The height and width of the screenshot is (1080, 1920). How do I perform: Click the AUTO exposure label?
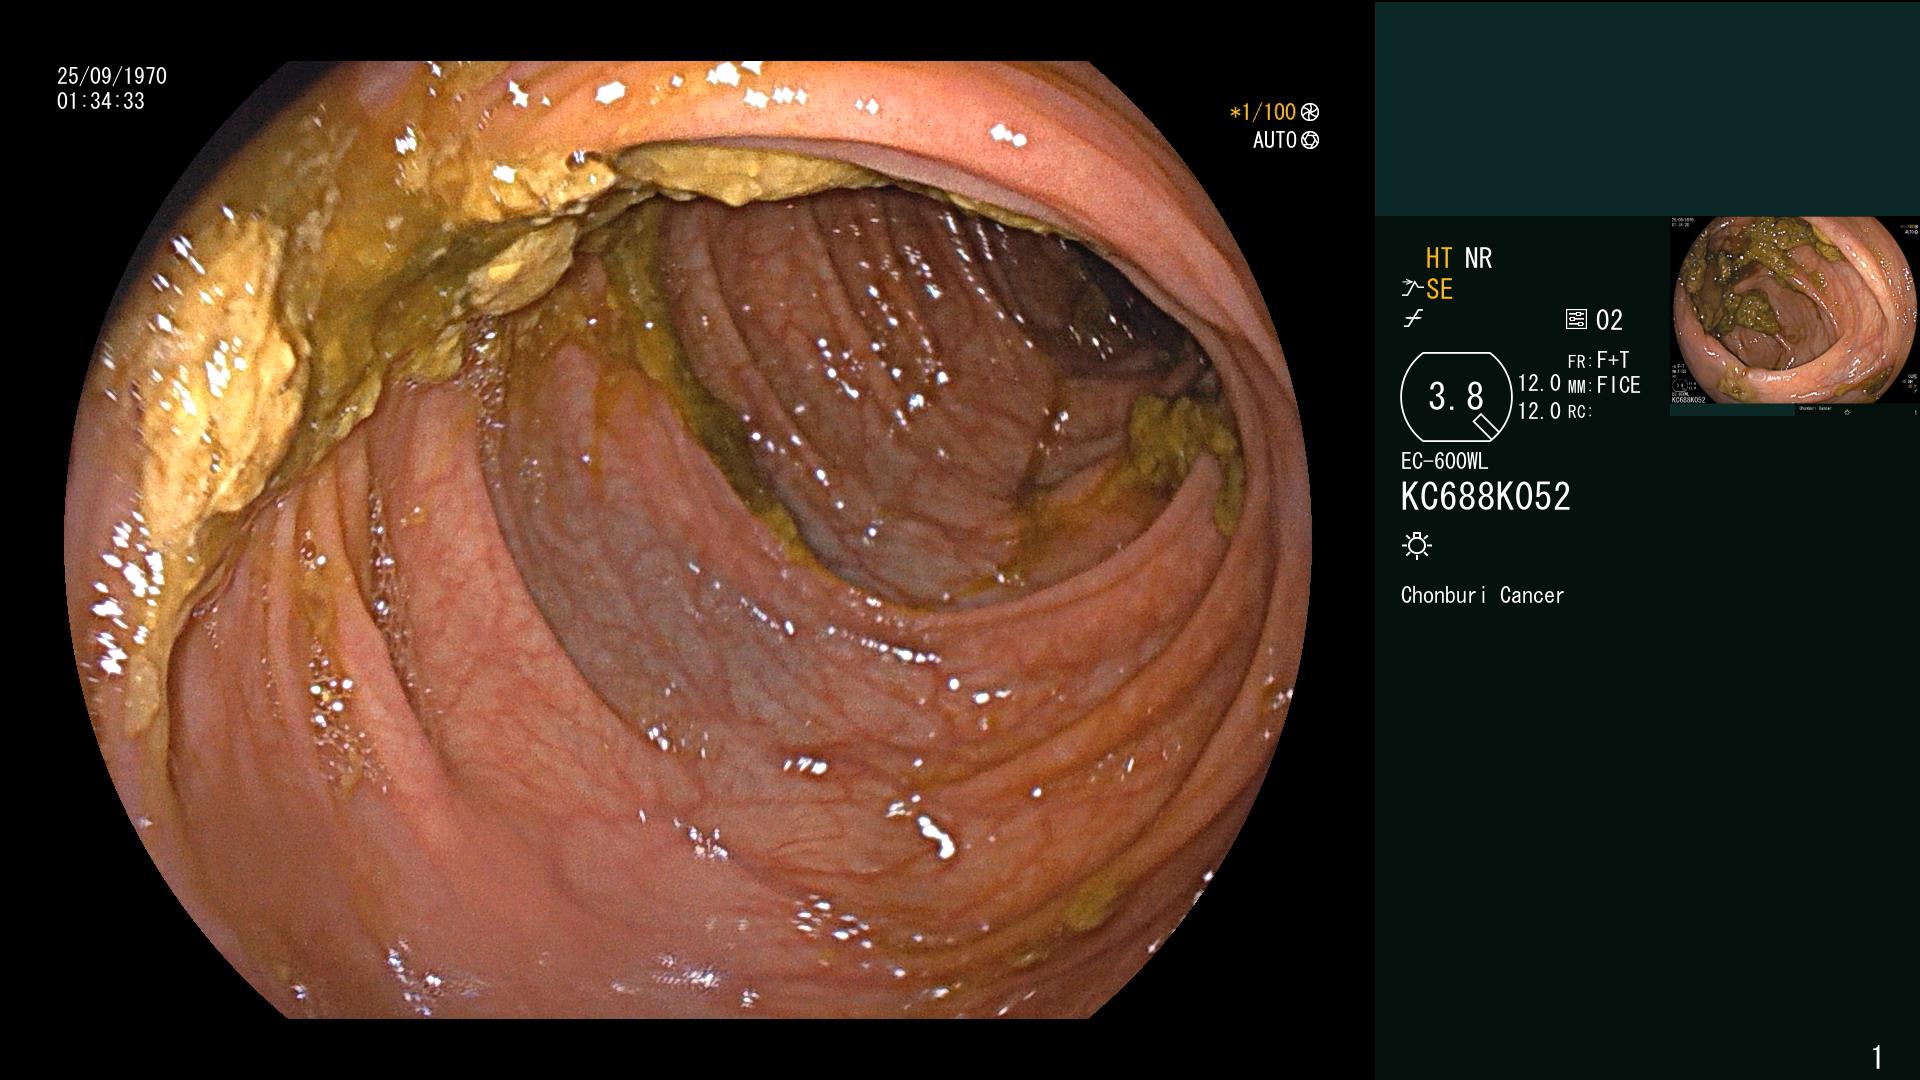1275,140
